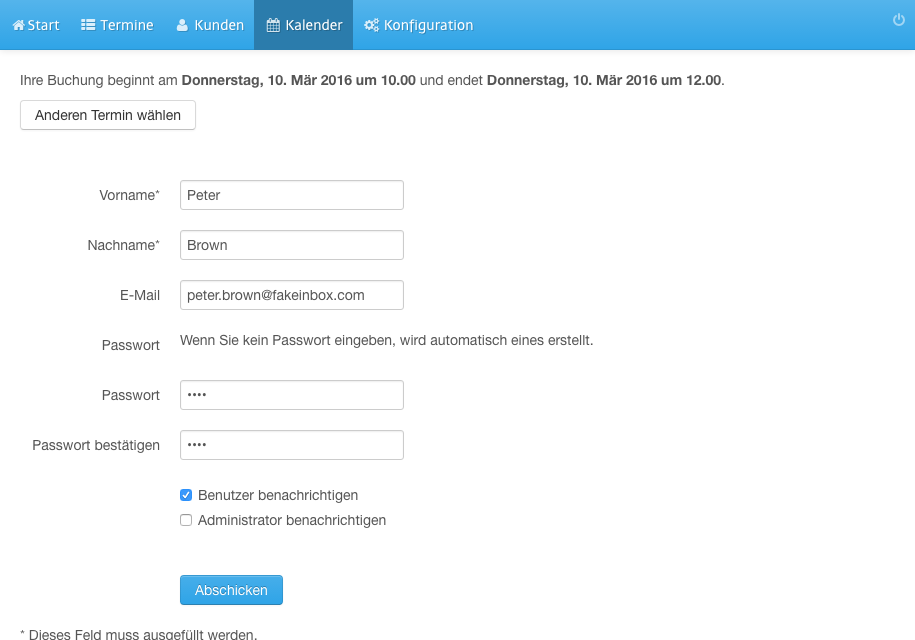Open the Kunden menu item
The width and height of the screenshot is (915, 640).
[x=210, y=25]
